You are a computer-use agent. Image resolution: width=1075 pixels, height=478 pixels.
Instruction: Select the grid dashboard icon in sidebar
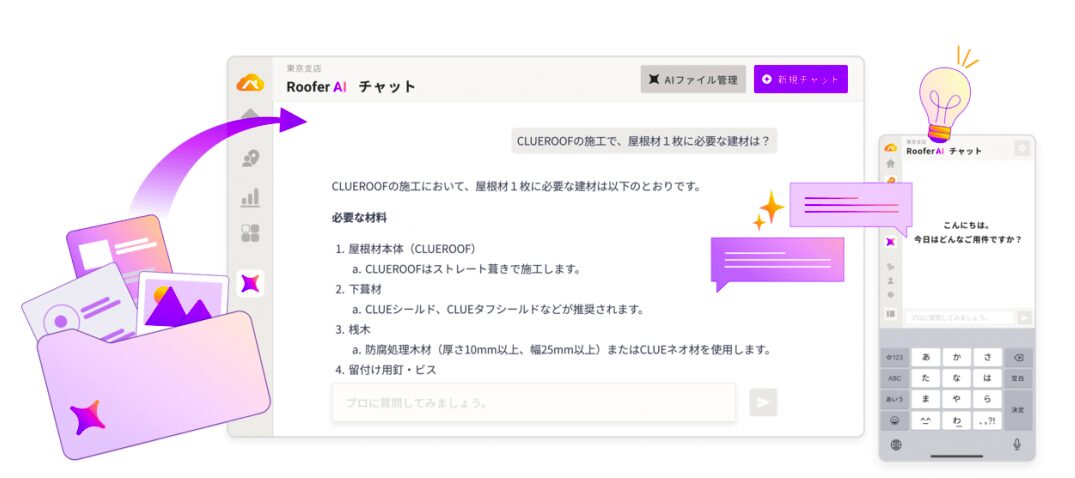tap(250, 234)
